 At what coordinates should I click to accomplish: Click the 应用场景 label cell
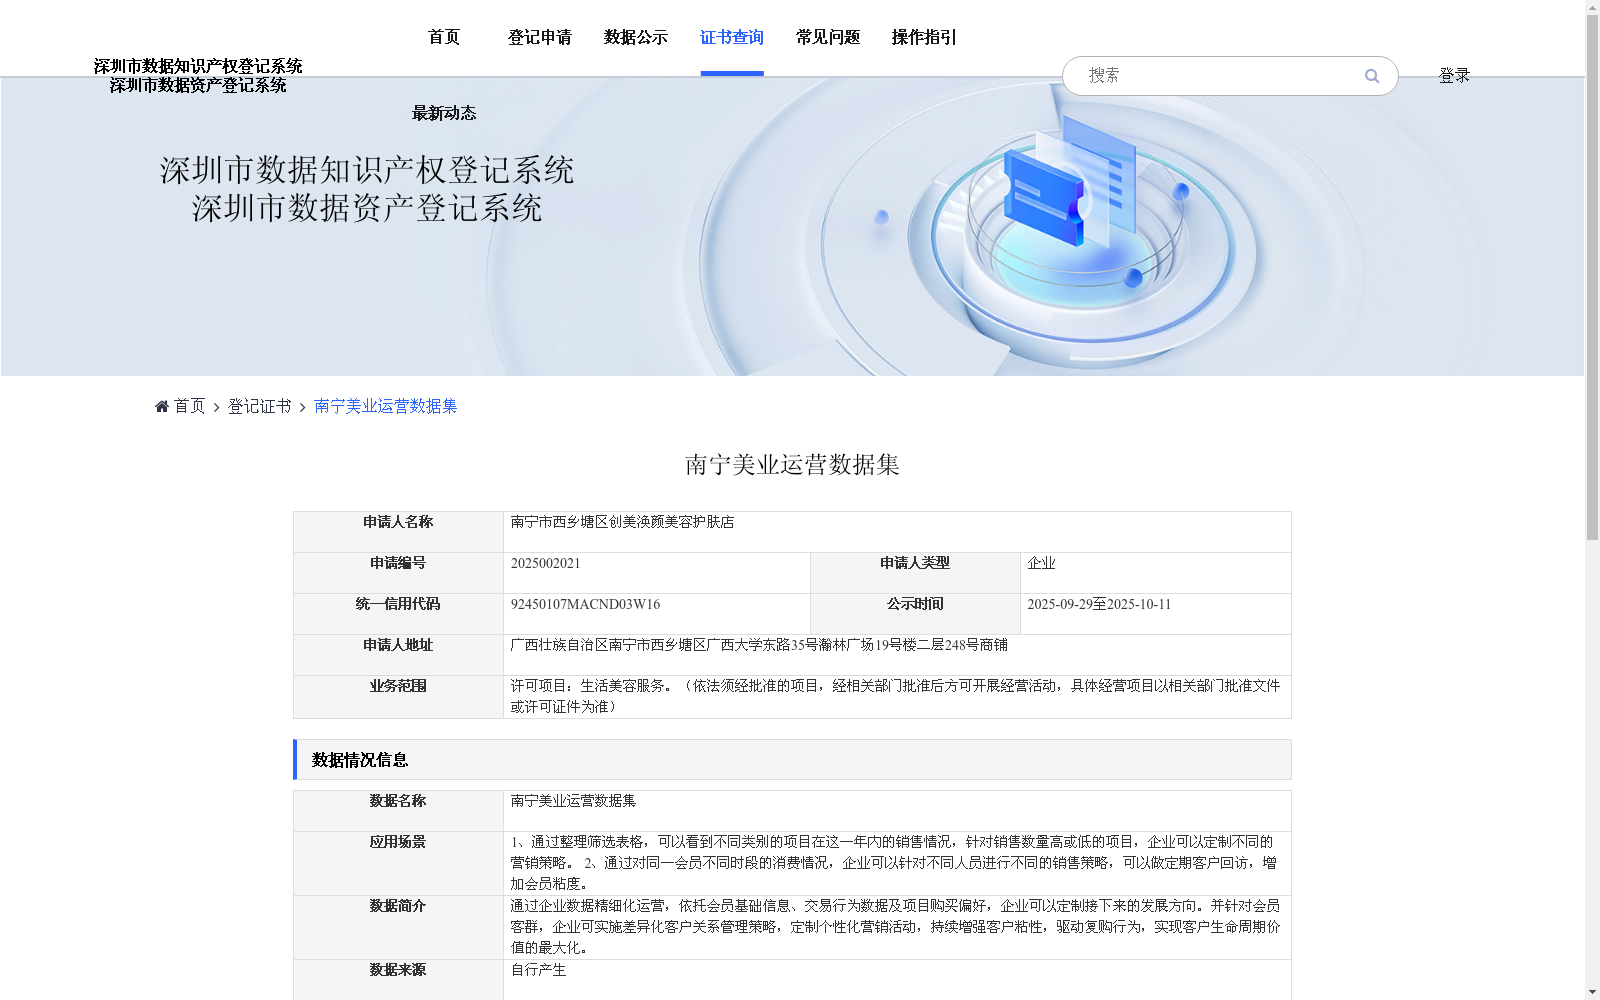click(398, 864)
